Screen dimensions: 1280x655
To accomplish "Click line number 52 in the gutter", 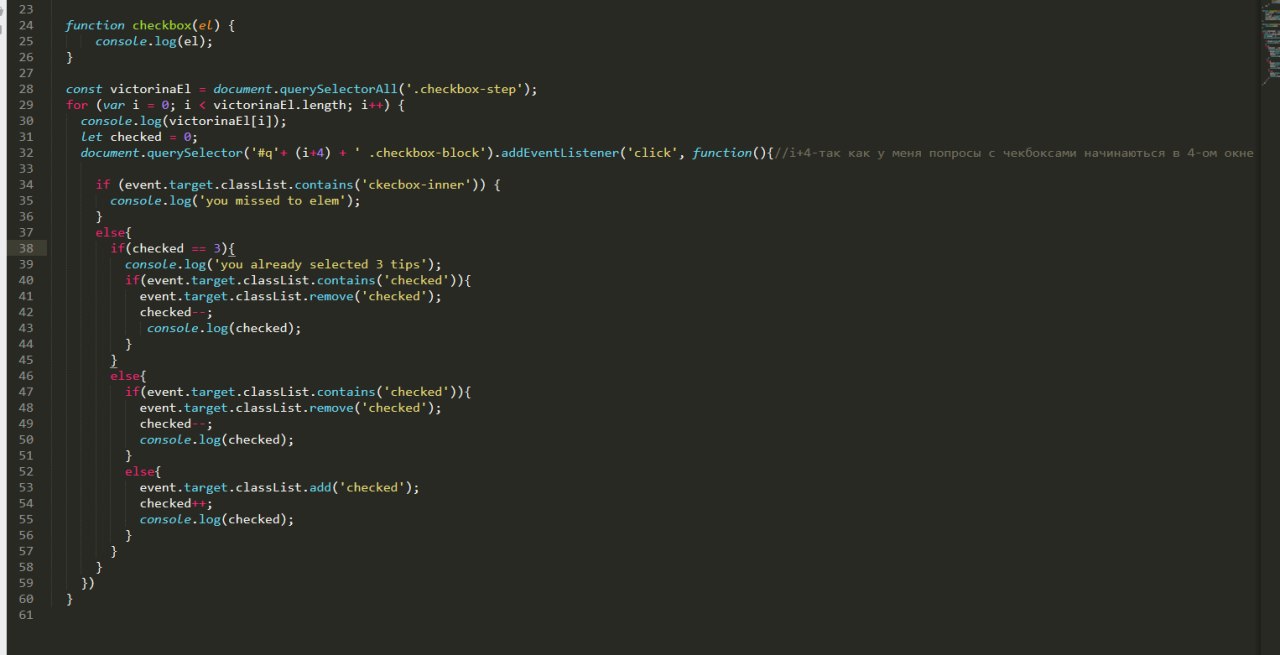I will coord(26,471).
